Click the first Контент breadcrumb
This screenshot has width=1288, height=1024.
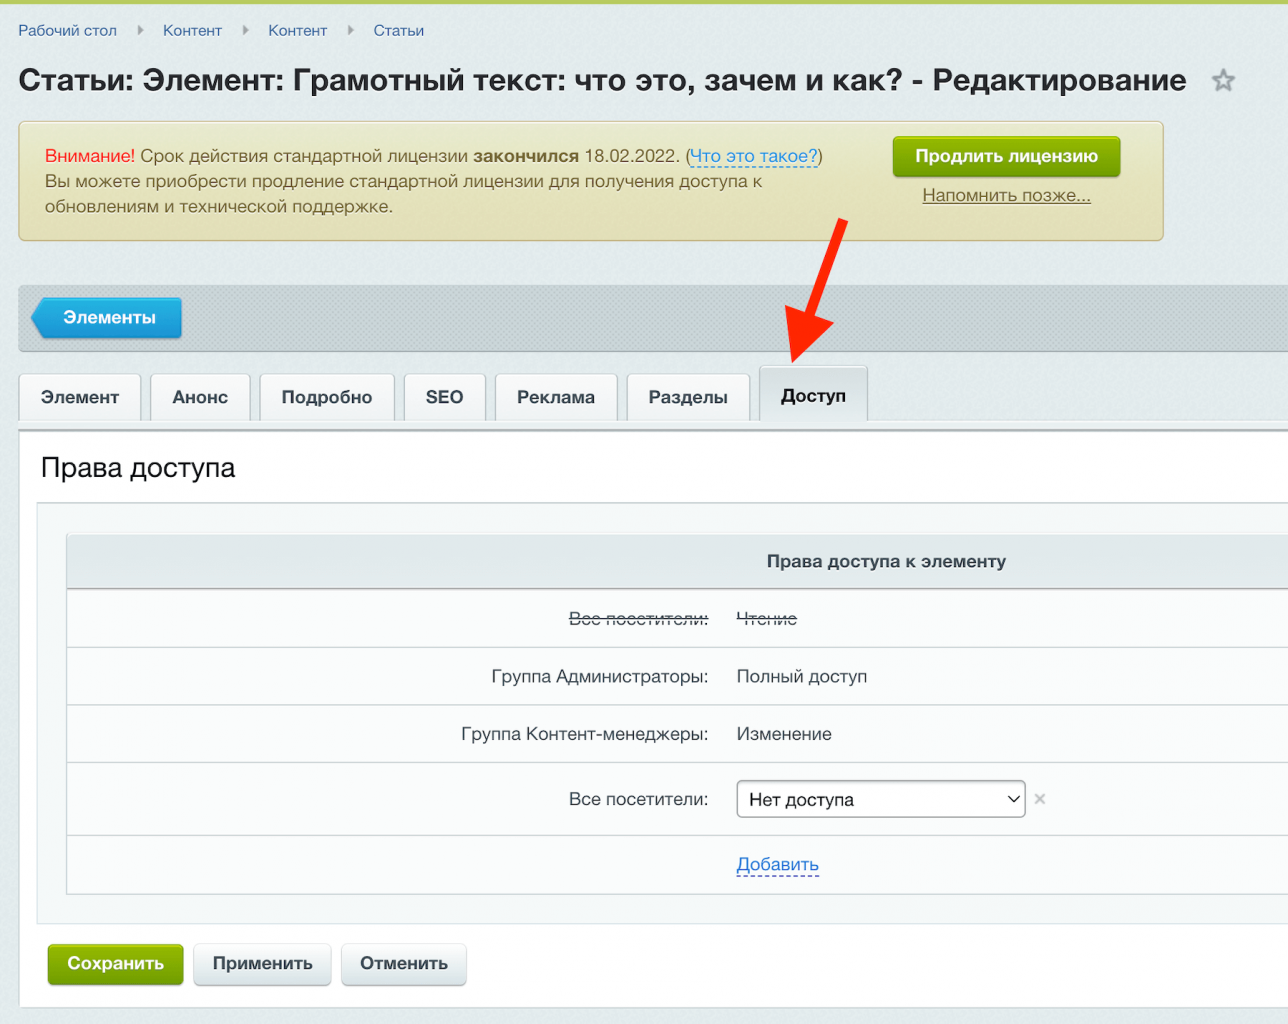point(192,31)
